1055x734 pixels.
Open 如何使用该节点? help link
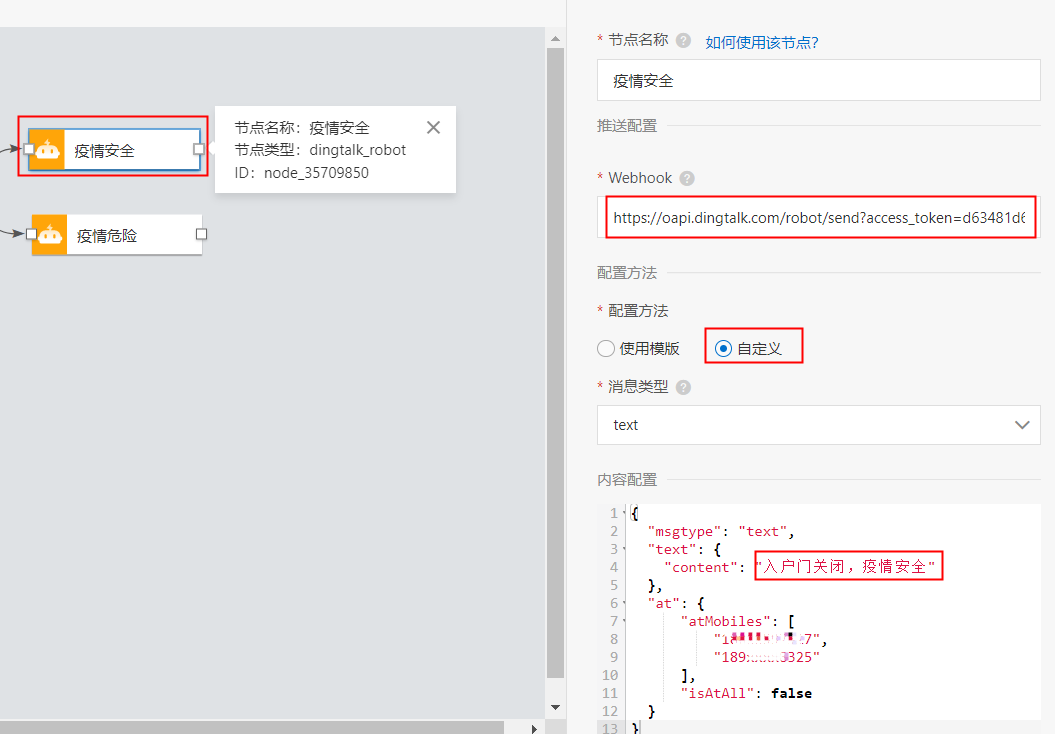pos(762,42)
